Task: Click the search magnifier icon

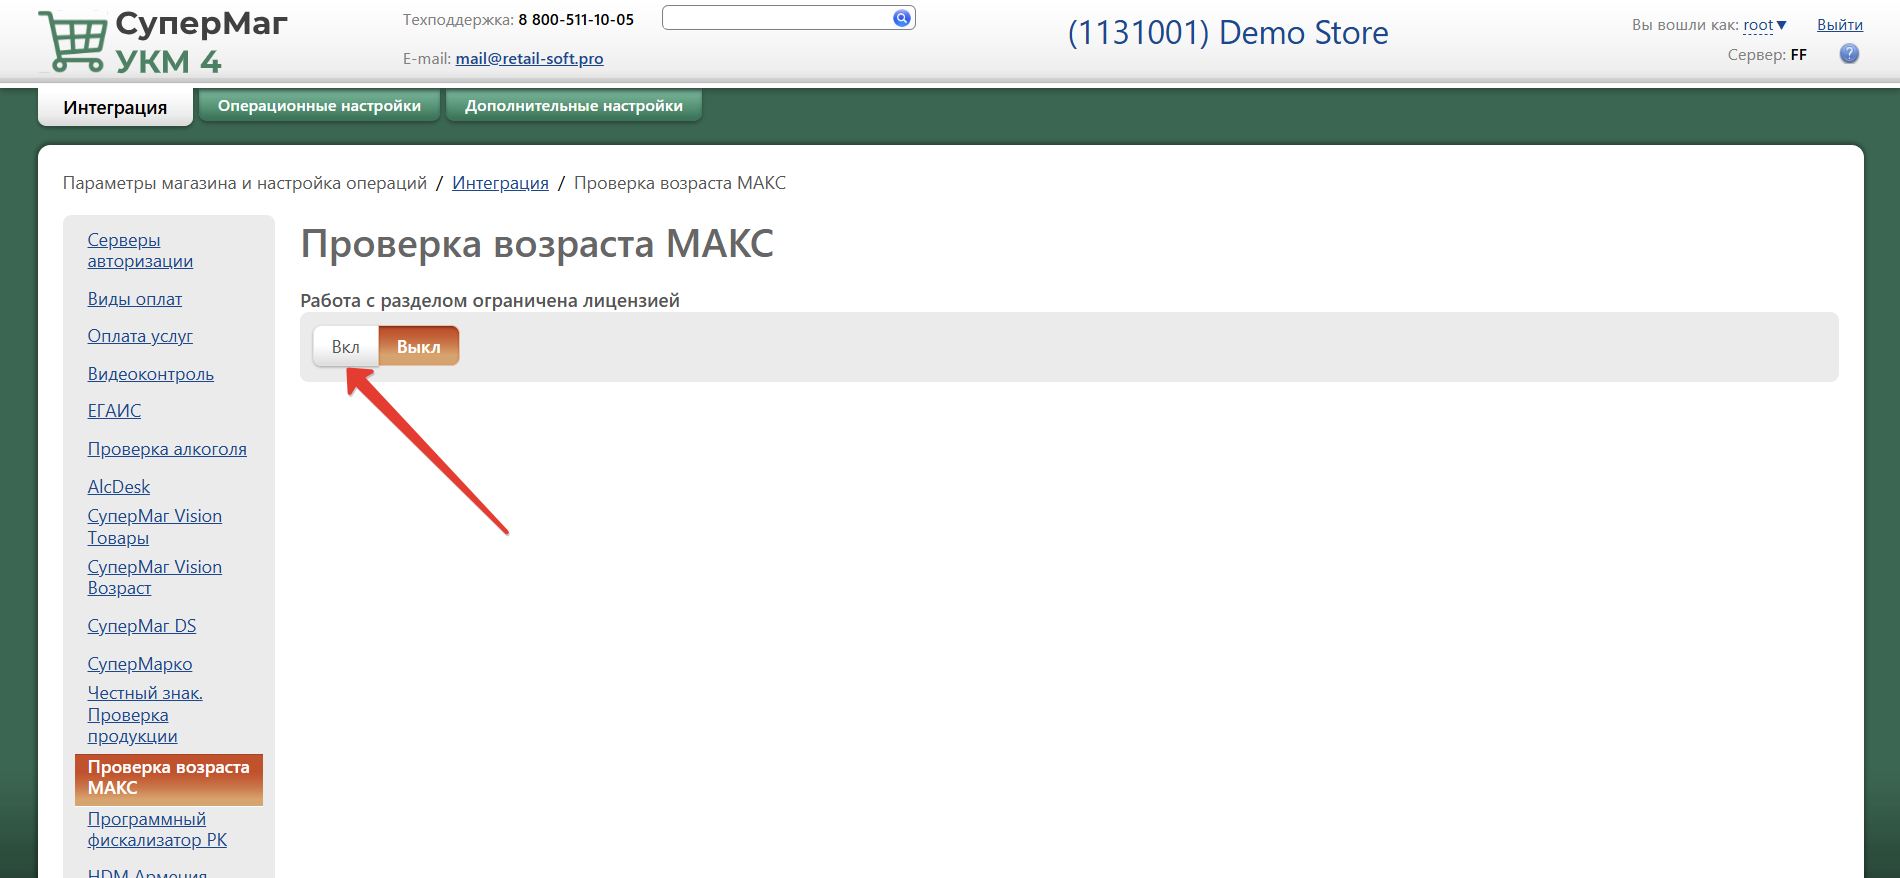Action: [x=901, y=18]
